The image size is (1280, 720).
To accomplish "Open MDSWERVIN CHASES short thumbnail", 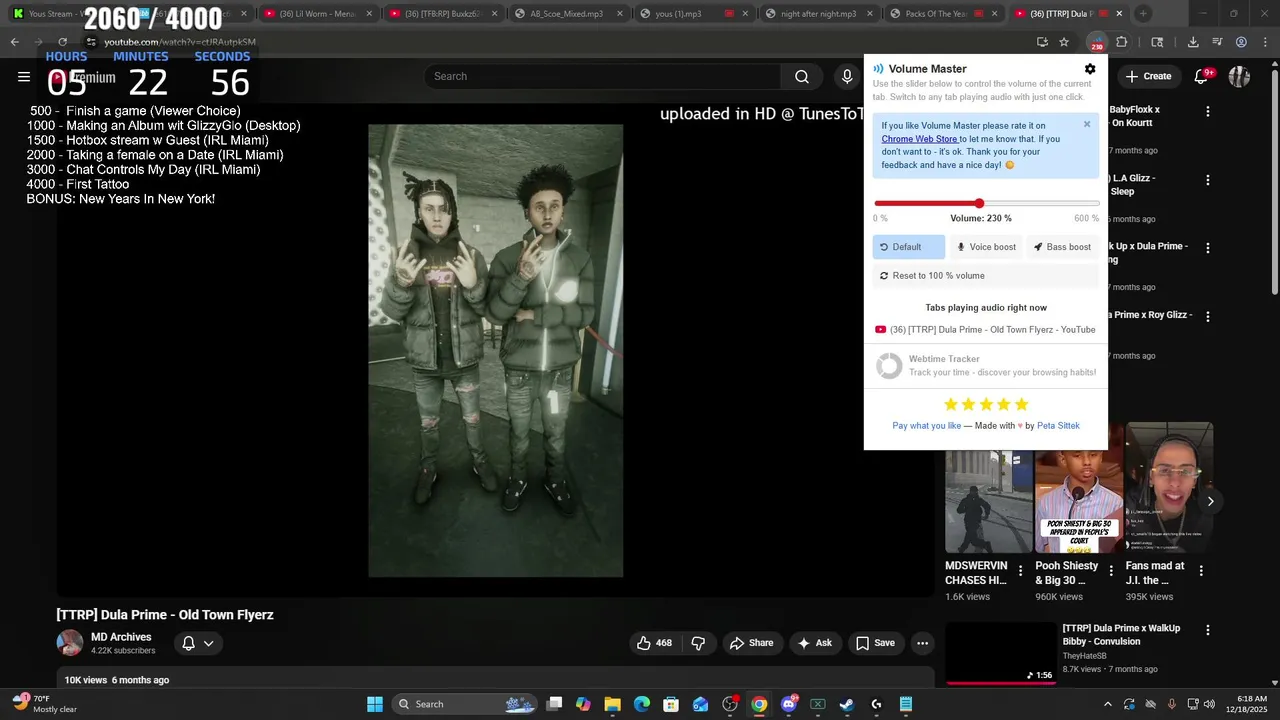I will point(988,501).
